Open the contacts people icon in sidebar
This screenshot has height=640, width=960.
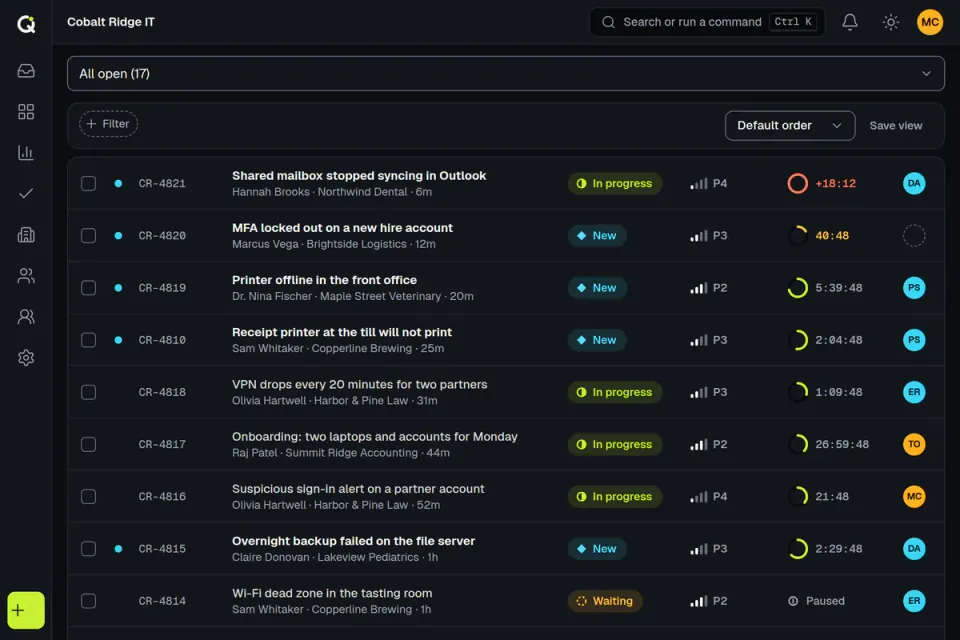[x=26, y=276]
